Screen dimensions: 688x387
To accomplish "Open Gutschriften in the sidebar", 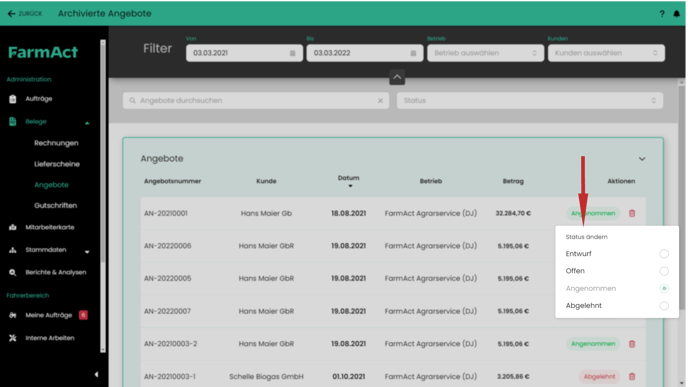I will [x=55, y=205].
